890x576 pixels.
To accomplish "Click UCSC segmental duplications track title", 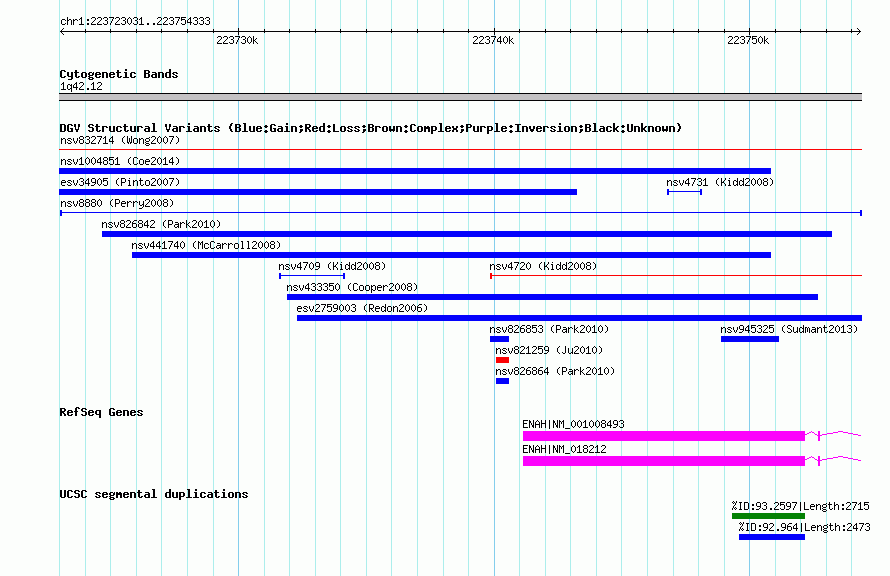I will 154,494.
